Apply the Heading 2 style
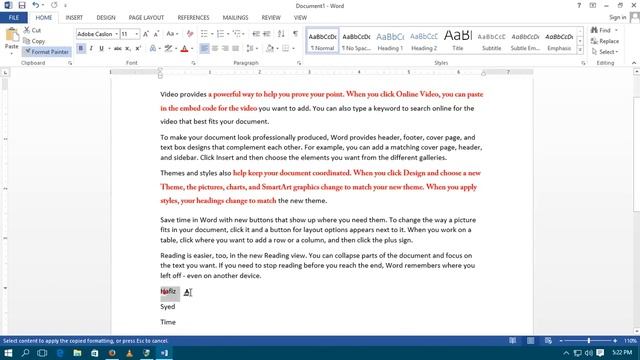 pyautogui.click(x=424, y=41)
